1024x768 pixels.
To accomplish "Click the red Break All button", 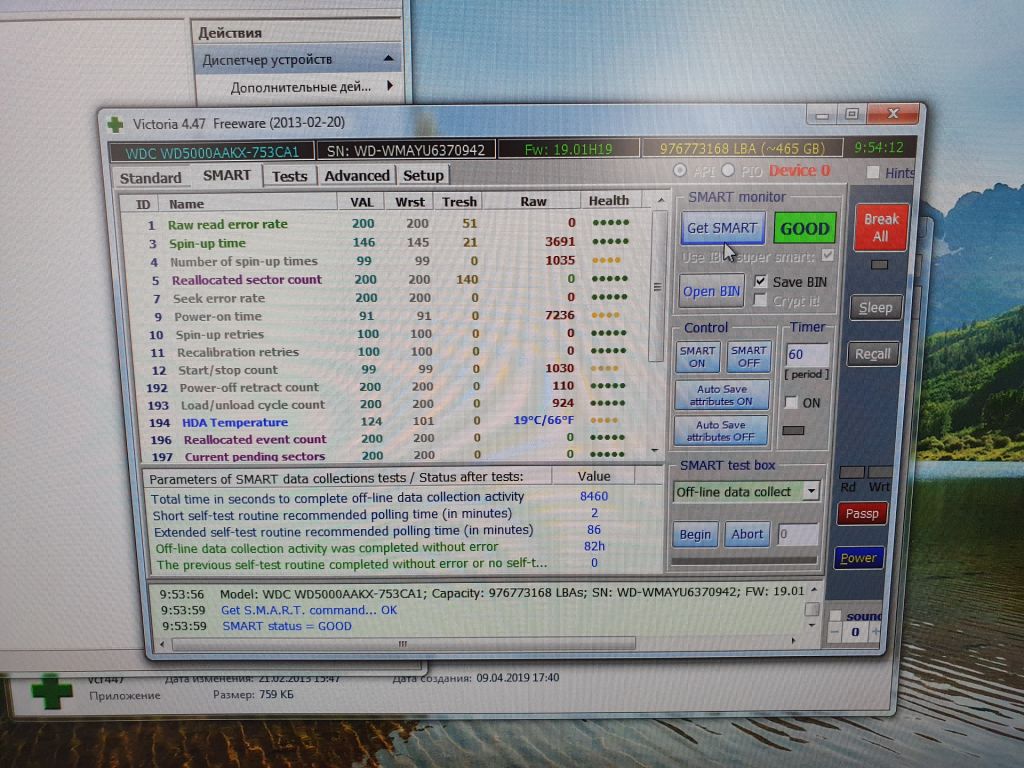I will (x=881, y=227).
